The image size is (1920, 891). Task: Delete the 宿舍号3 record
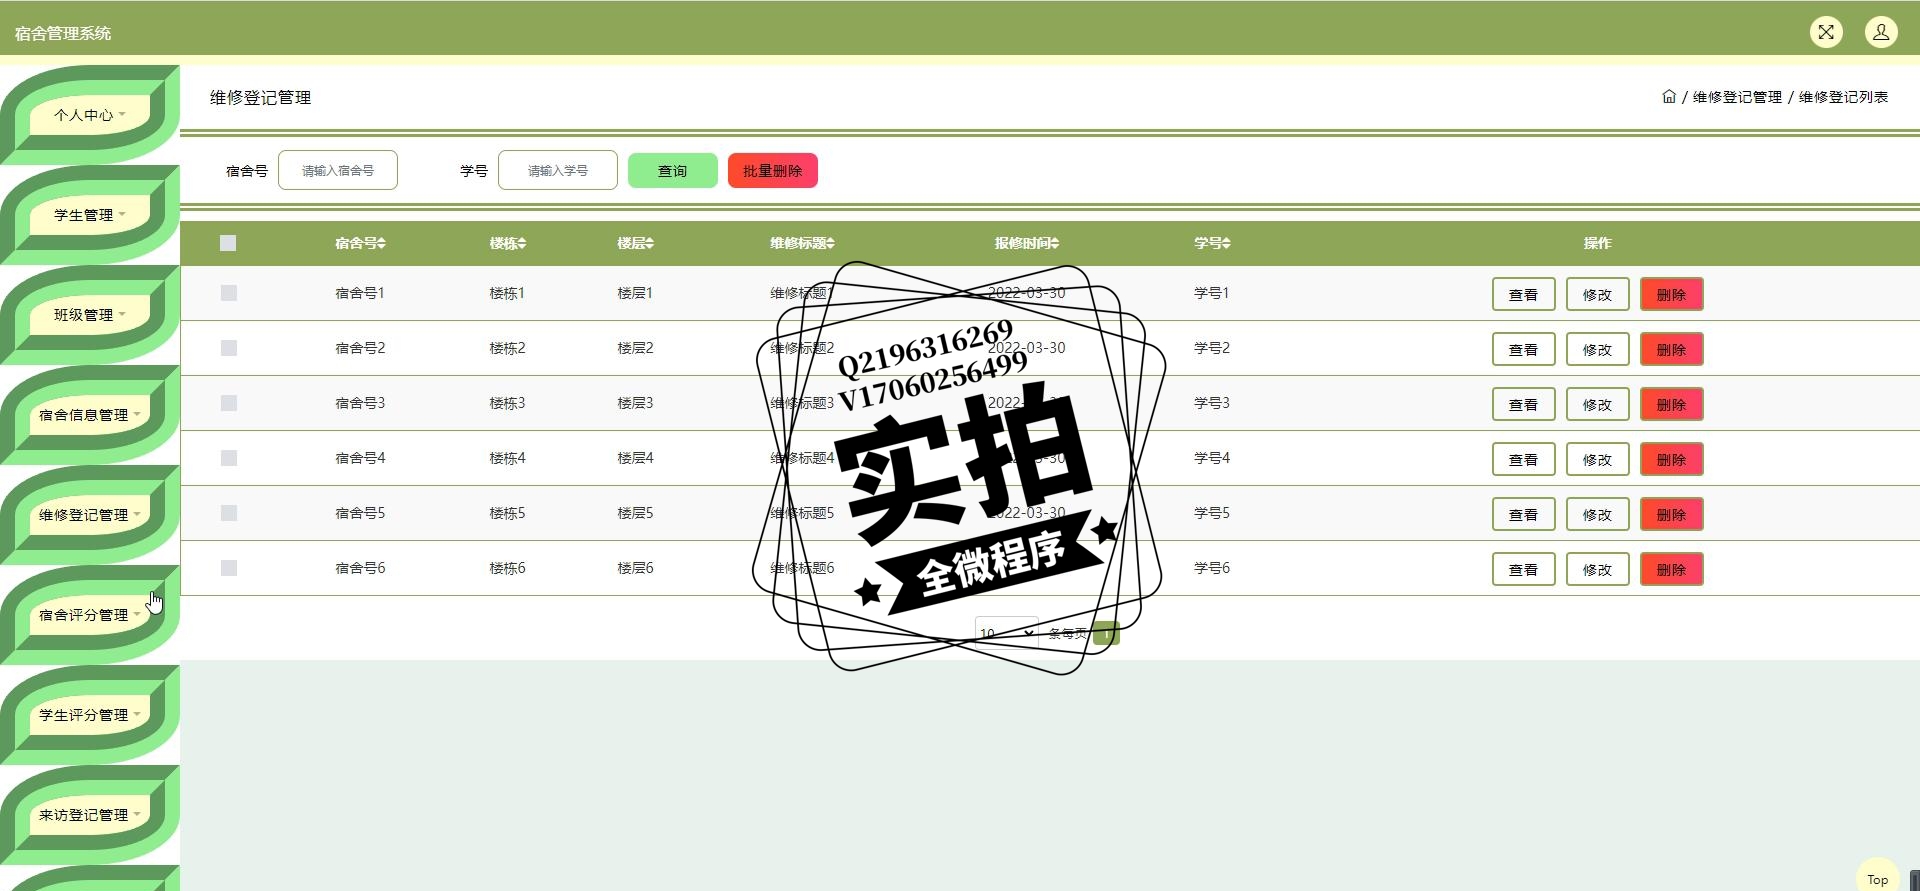(x=1671, y=405)
